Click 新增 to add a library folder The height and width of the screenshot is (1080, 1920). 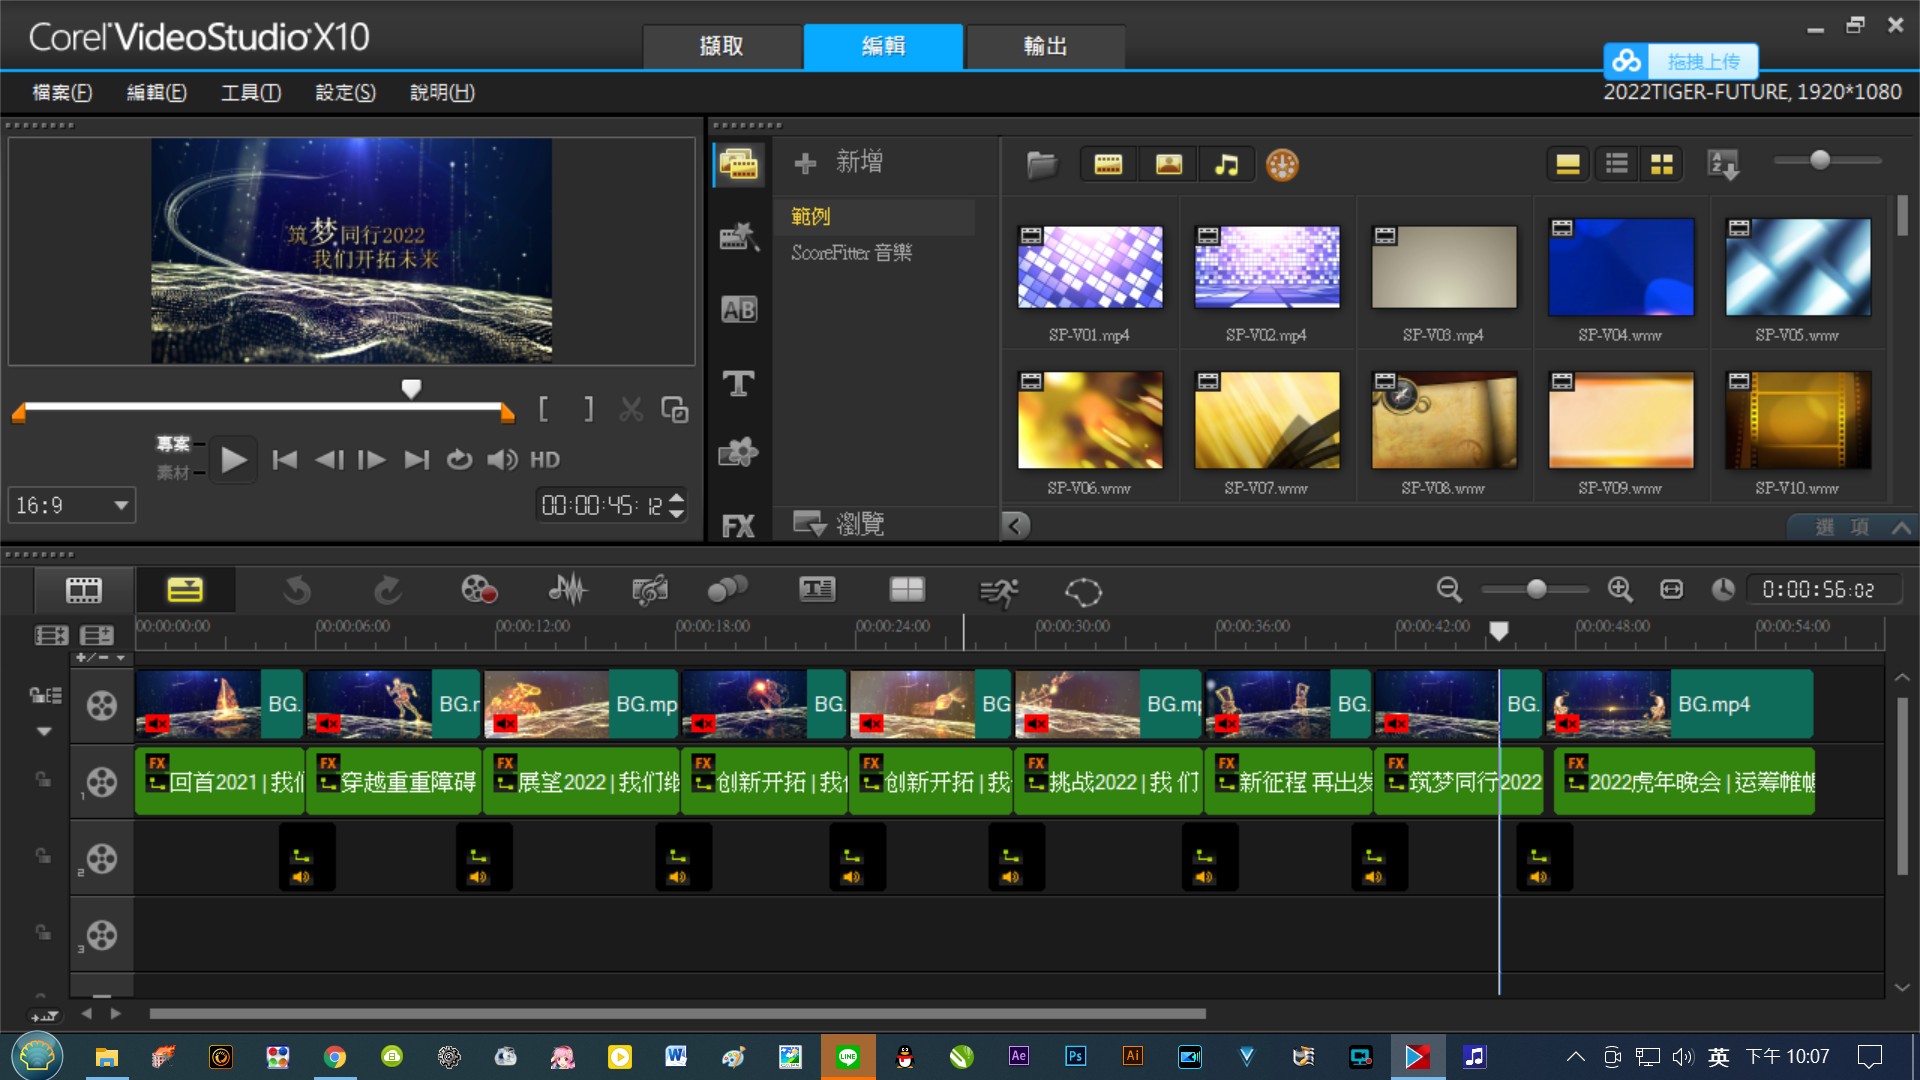[838, 162]
